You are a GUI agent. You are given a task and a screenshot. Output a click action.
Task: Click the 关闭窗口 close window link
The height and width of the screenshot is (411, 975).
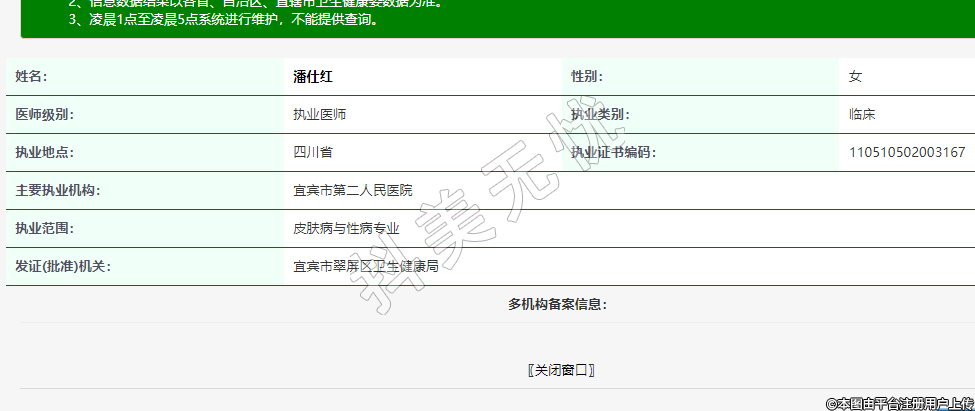561,370
